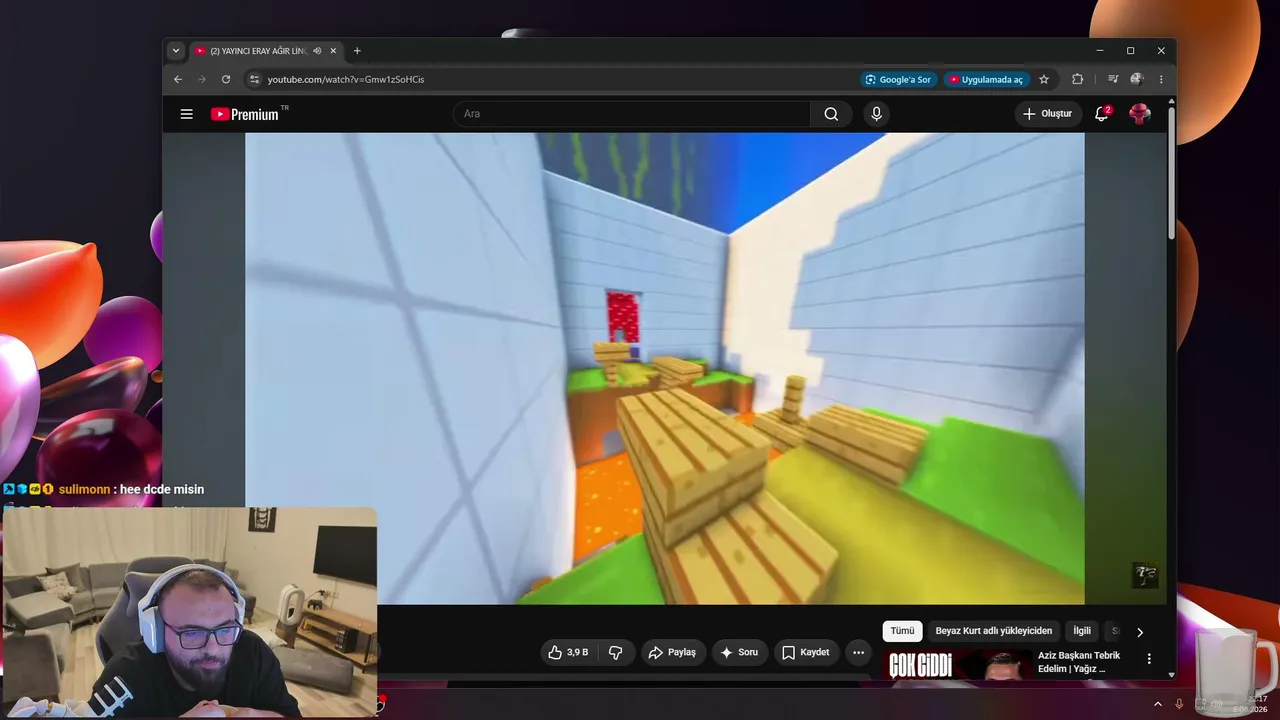Image resolution: width=1280 pixels, height=720 pixels.
Task: Open options menu for Aziz Başkanı video
Action: 1149,659
